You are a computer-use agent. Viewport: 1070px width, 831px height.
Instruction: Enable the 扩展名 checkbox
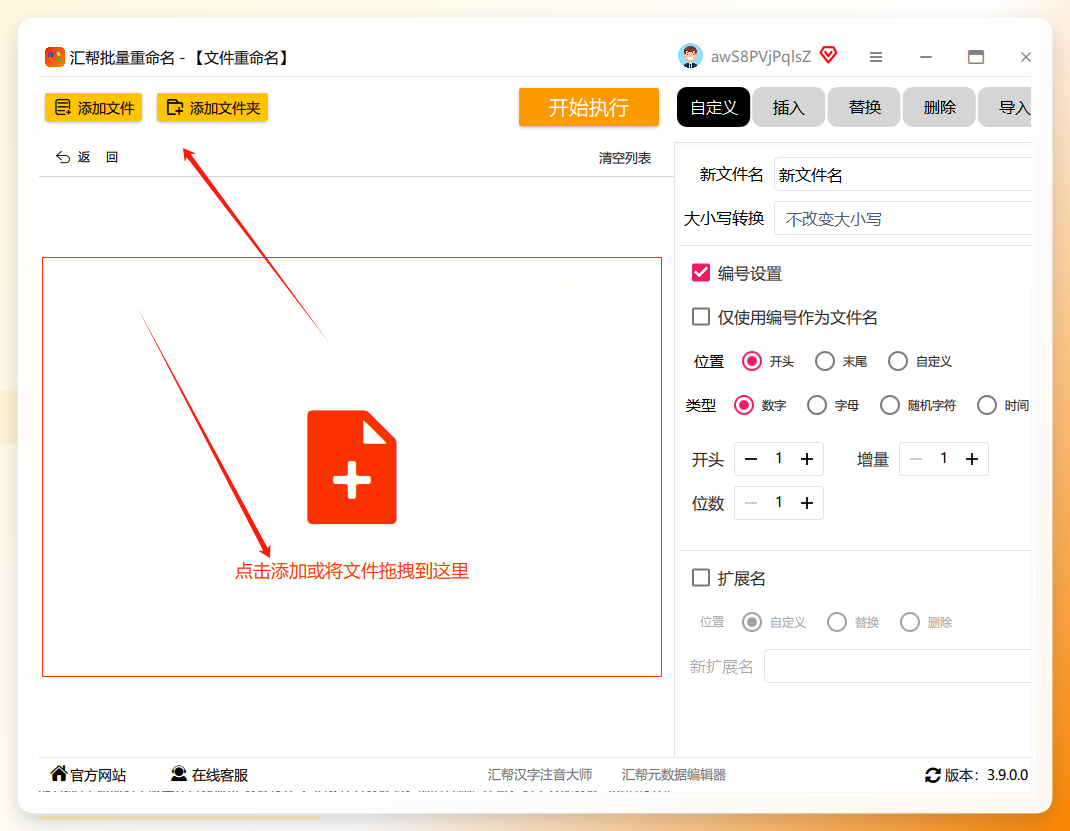coord(701,578)
